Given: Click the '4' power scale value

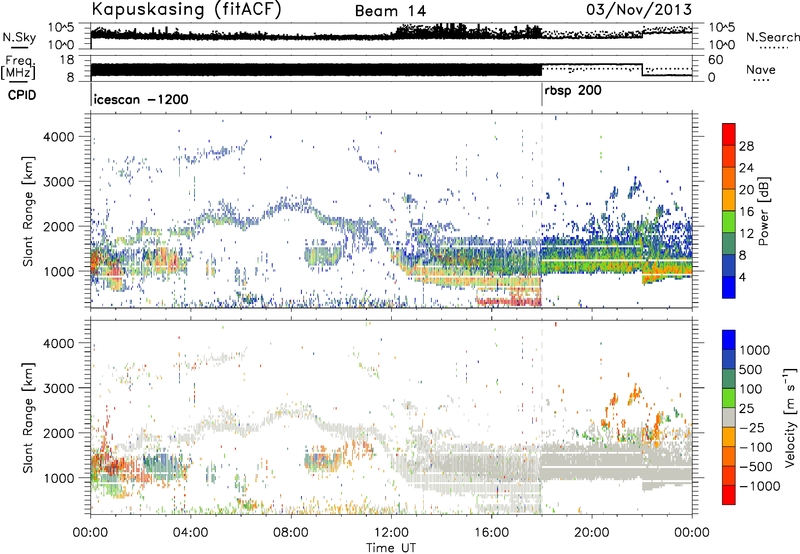Looking at the screenshot, I should pyautogui.click(x=742, y=277).
